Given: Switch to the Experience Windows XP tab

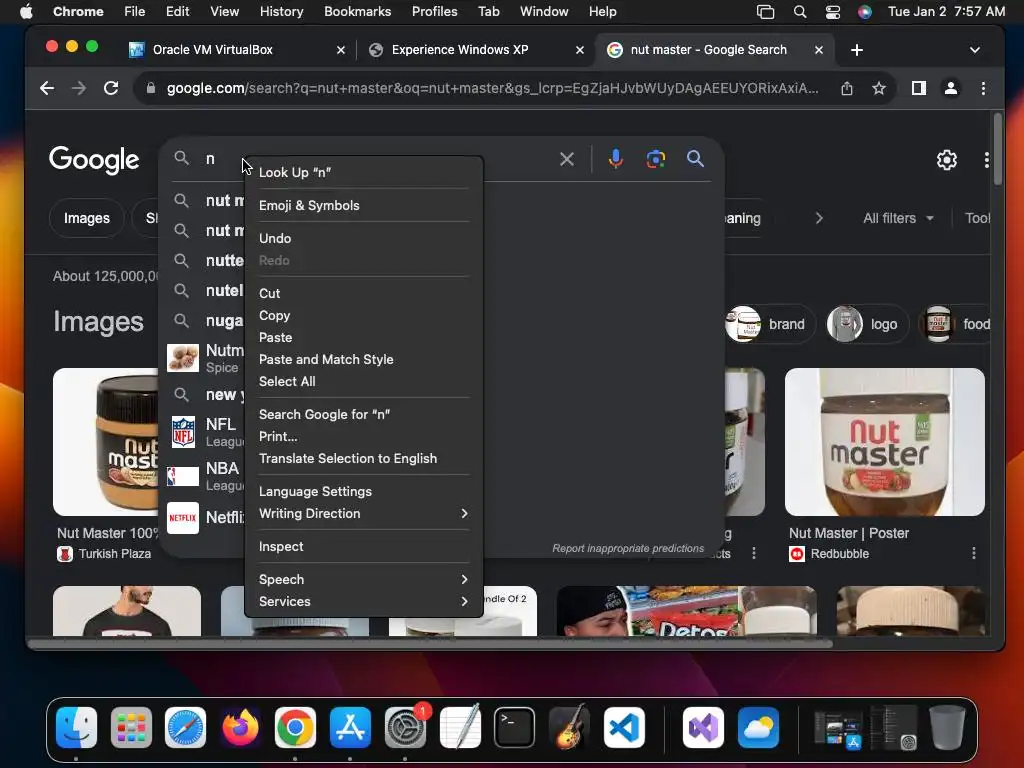Looking at the screenshot, I should point(475,50).
